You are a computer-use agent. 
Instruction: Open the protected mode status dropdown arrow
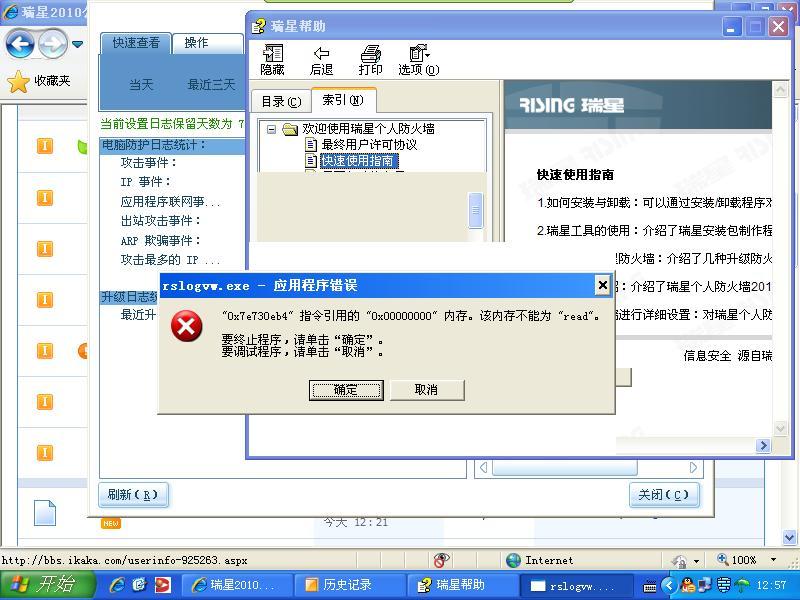(696, 561)
